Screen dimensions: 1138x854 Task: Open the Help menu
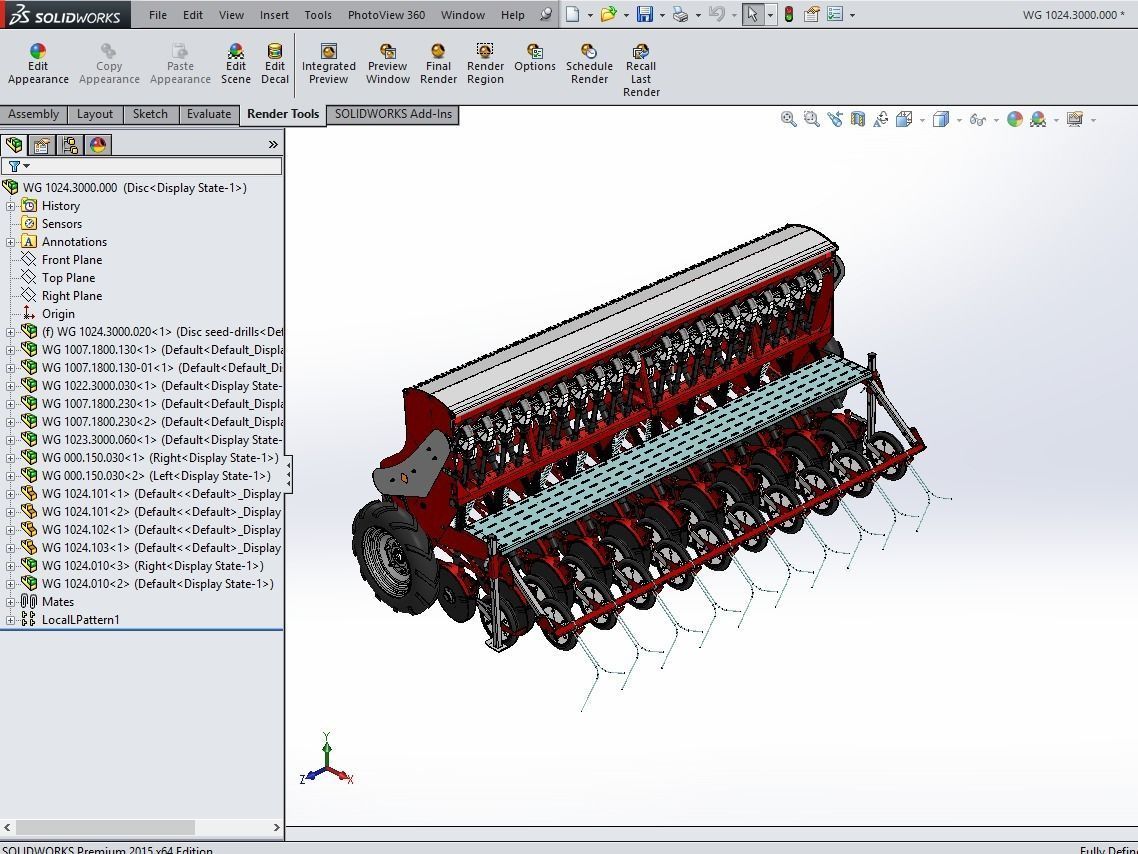pyautogui.click(x=512, y=15)
